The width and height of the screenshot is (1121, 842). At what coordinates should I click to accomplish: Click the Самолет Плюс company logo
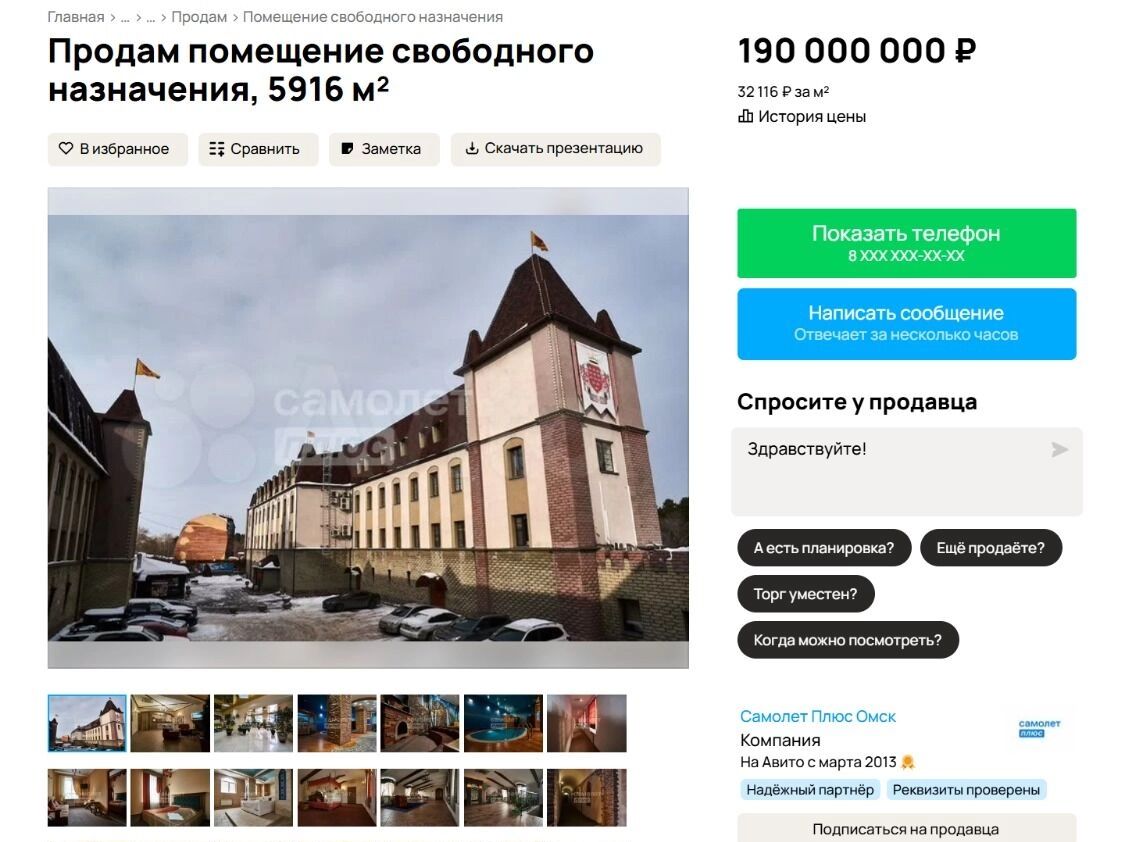1039,728
